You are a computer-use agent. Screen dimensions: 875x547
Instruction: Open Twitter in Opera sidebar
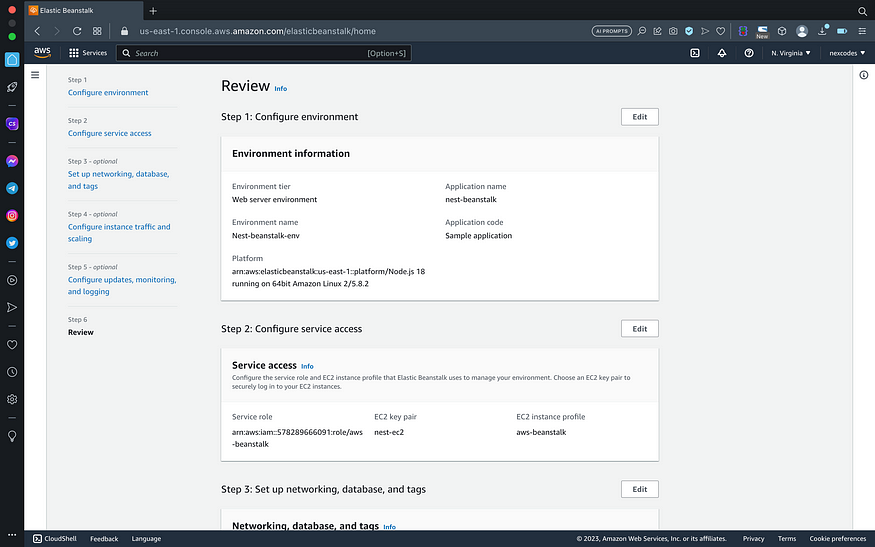coord(12,243)
